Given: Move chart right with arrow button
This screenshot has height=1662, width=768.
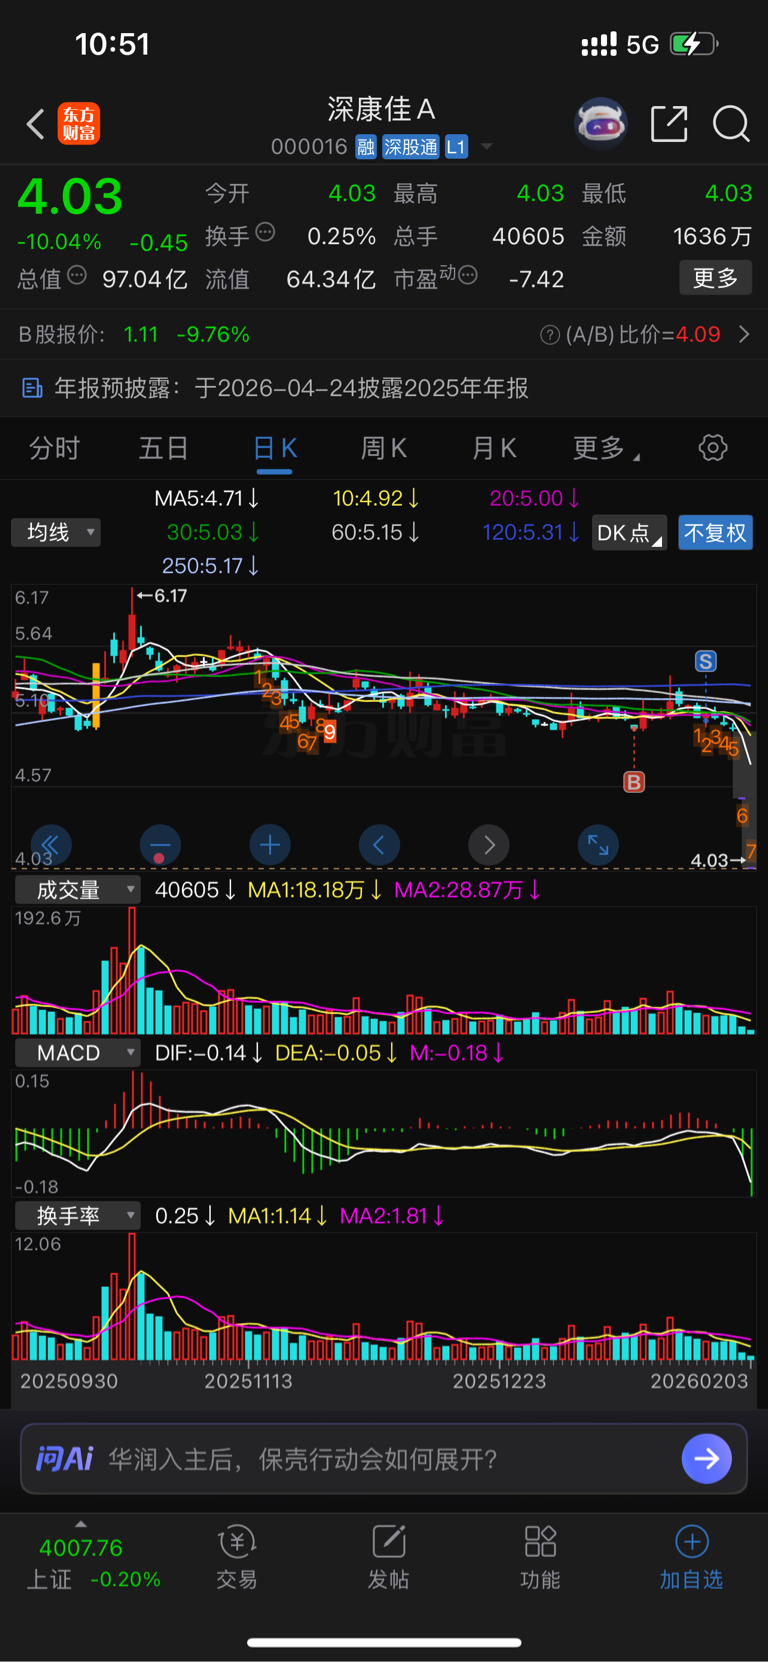Looking at the screenshot, I should (x=489, y=846).
